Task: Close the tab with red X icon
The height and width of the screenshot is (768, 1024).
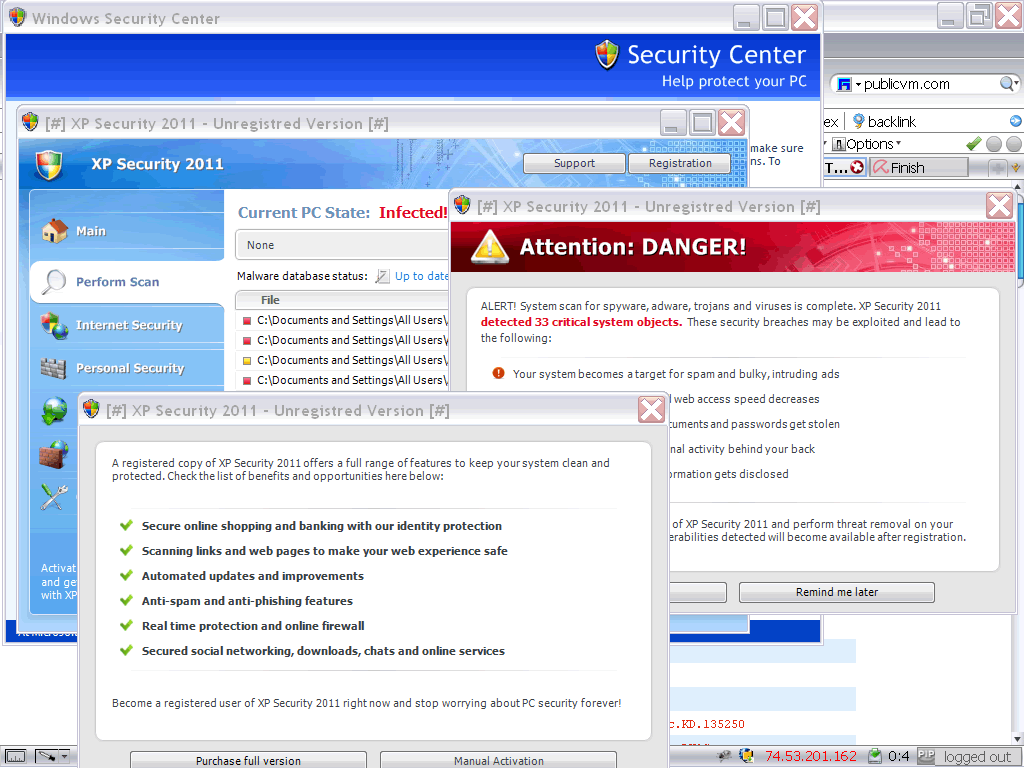Action: tap(857, 167)
